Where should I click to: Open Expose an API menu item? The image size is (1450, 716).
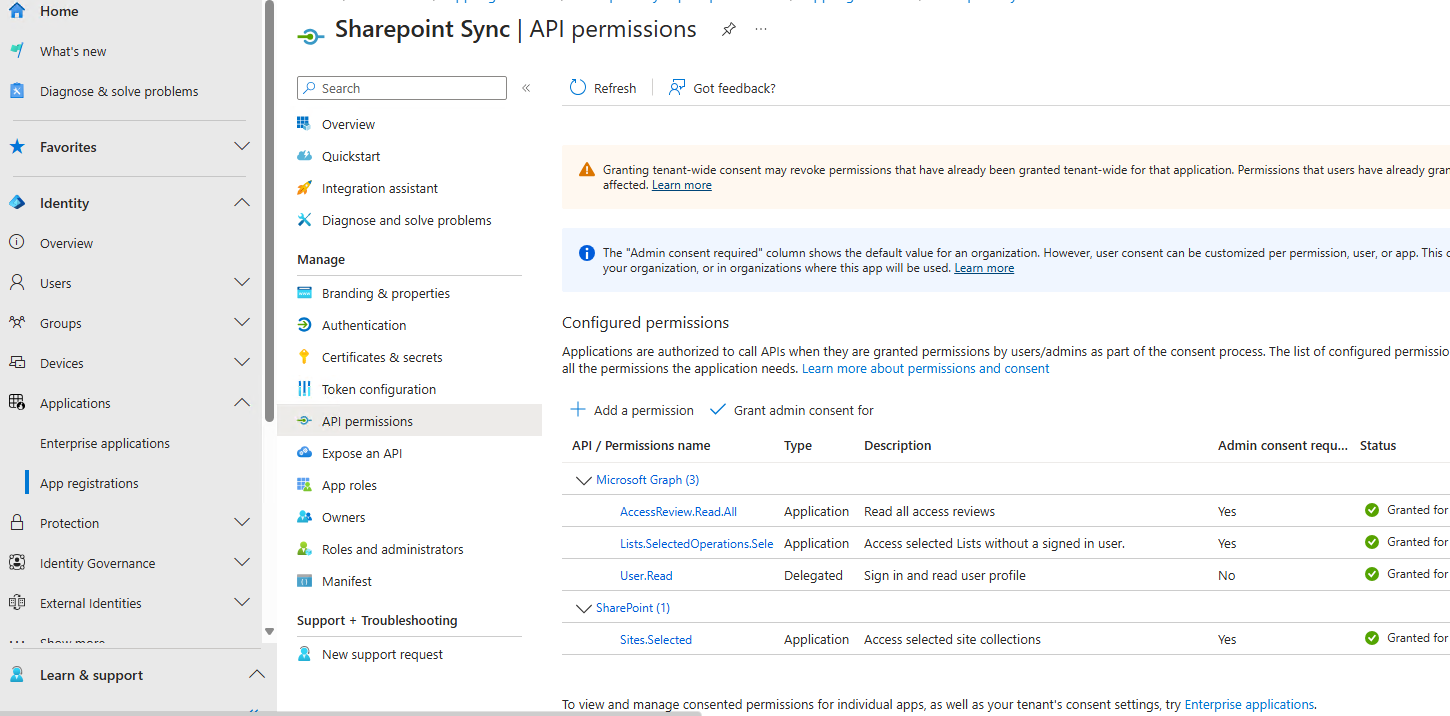pyautogui.click(x=361, y=453)
